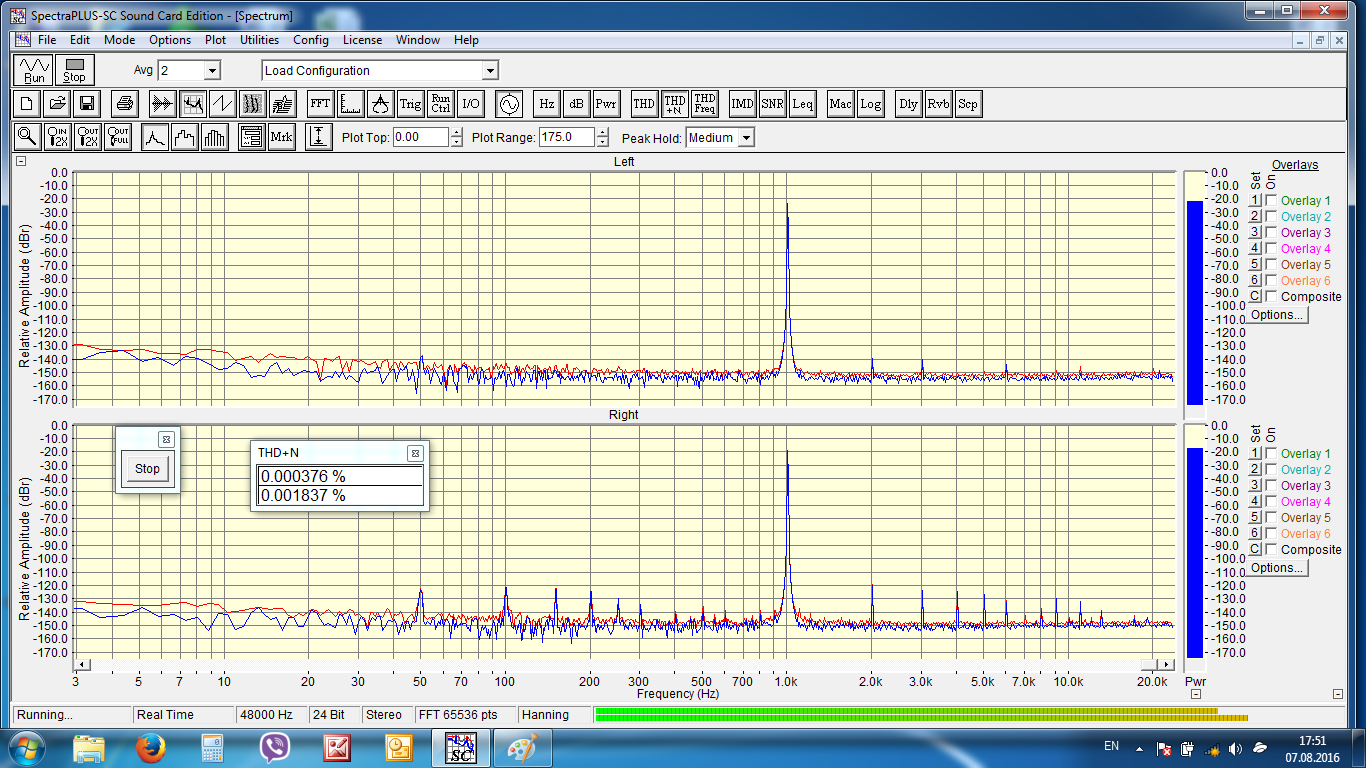
Task: Click the Save floppy disk icon
Action: pyautogui.click(x=87, y=104)
